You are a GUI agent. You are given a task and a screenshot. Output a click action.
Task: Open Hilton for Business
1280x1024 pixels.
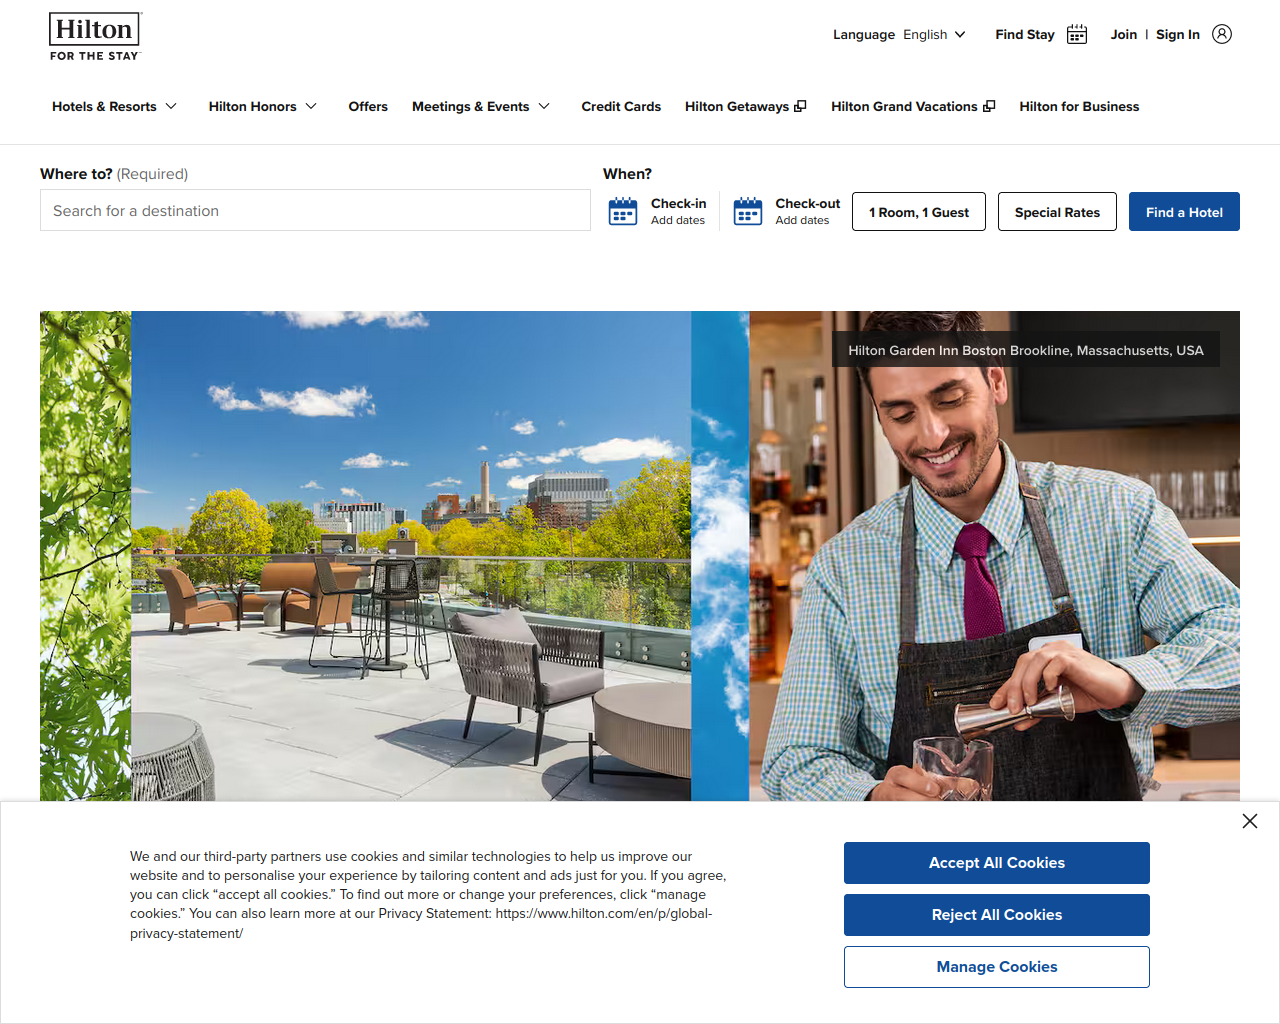click(1079, 106)
